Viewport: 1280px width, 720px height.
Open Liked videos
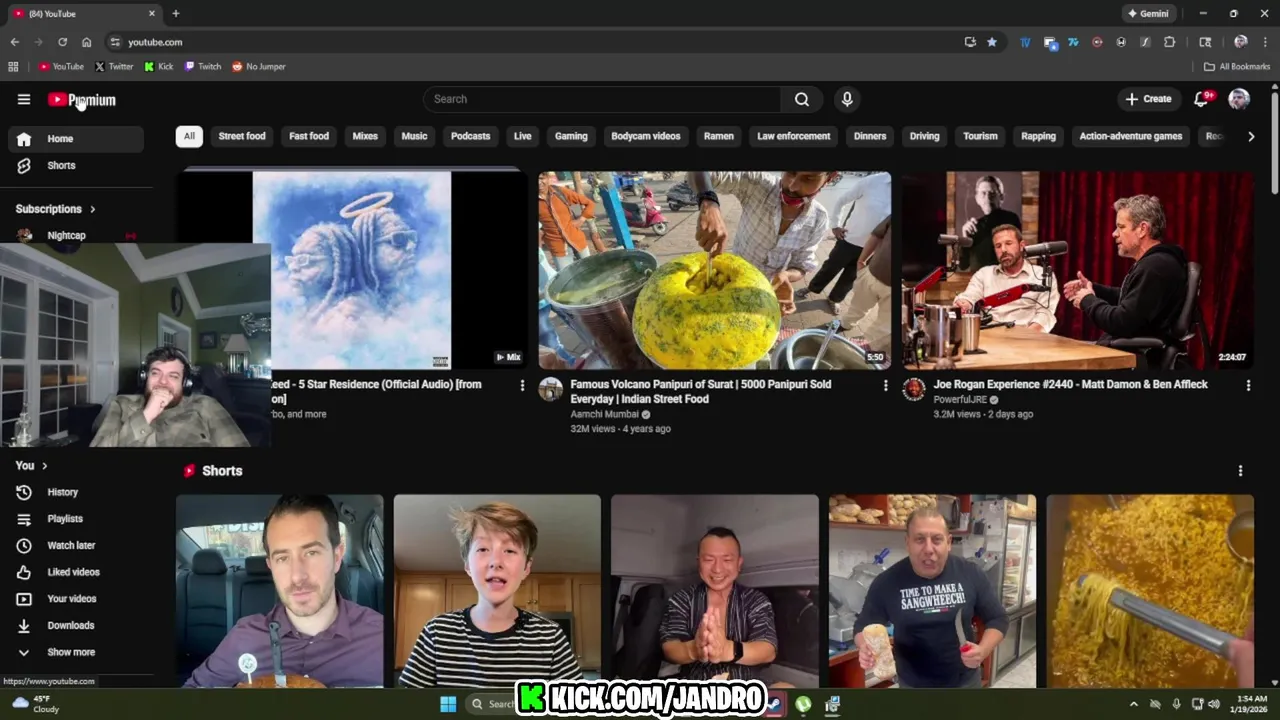point(76,572)
